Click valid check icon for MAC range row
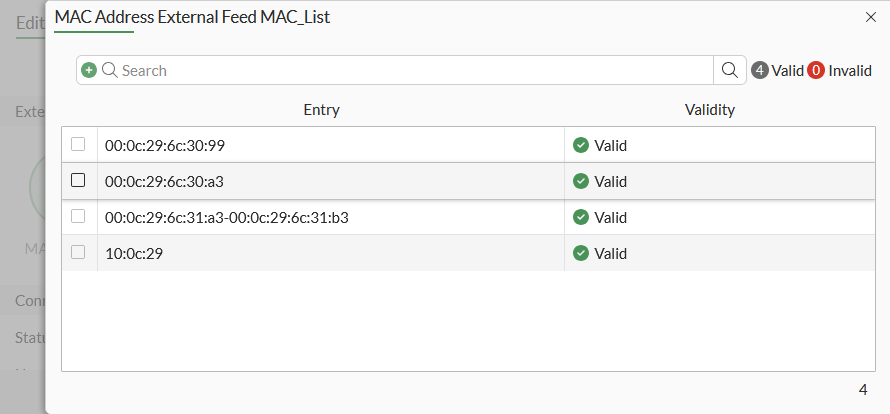Image resolution: width=890 pixels, height=414 pixels. pyautogui.click(x=581, y=217)
